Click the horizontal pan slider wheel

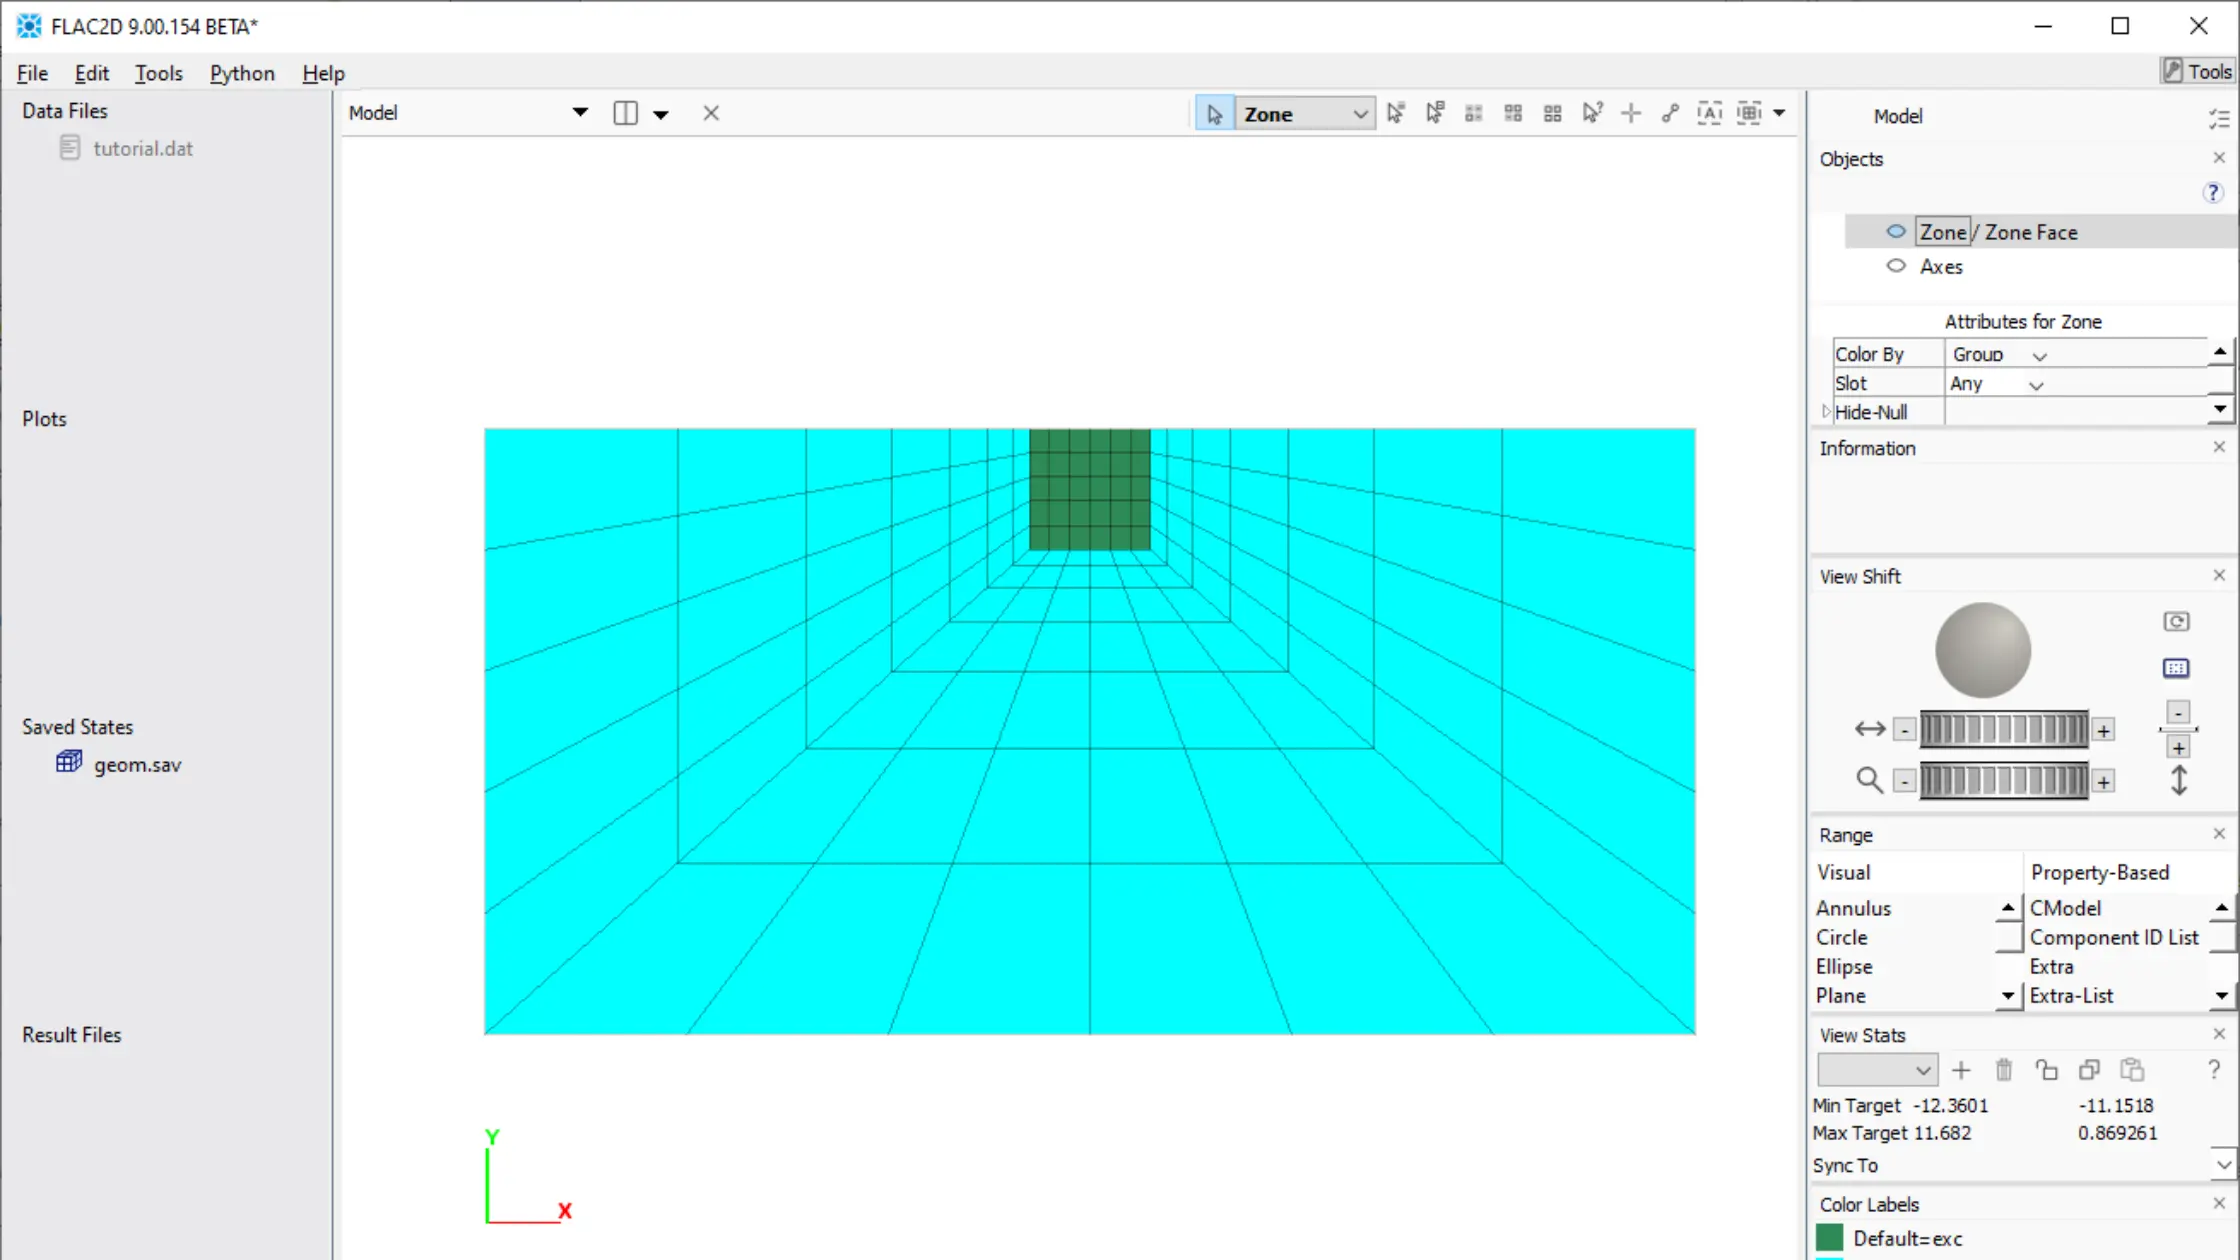coord(2003,730)
